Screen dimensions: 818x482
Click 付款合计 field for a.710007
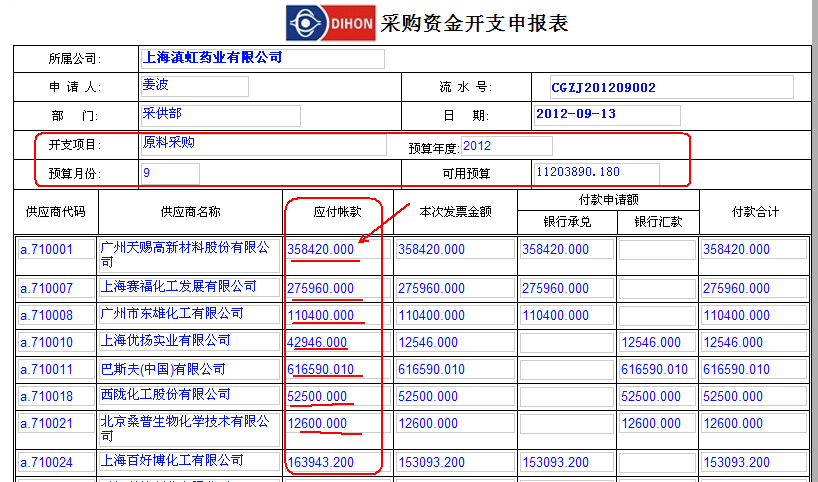(754, 288)
